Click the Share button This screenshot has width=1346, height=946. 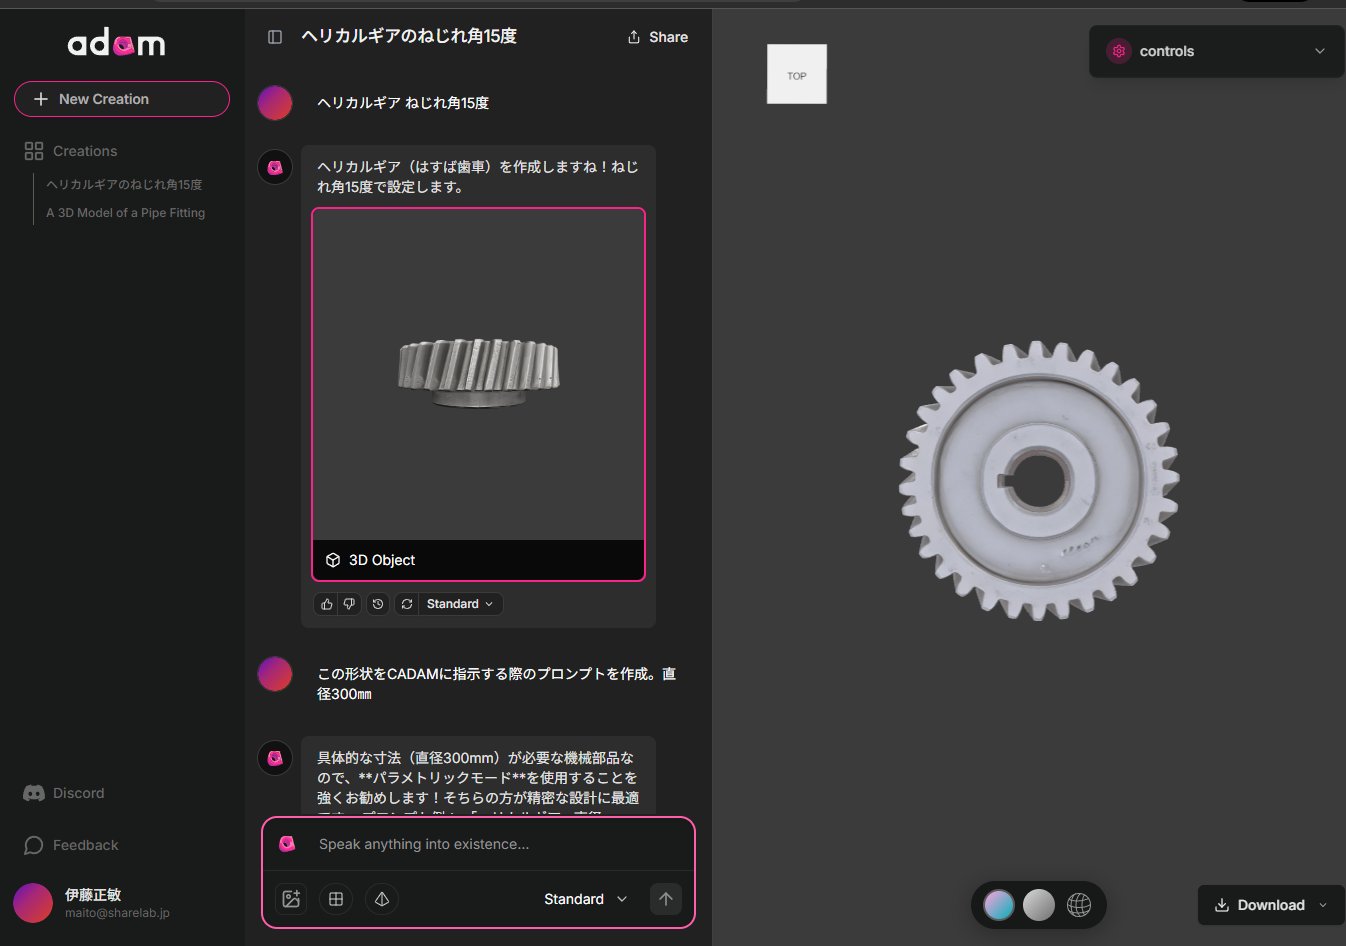pos(657,37)
